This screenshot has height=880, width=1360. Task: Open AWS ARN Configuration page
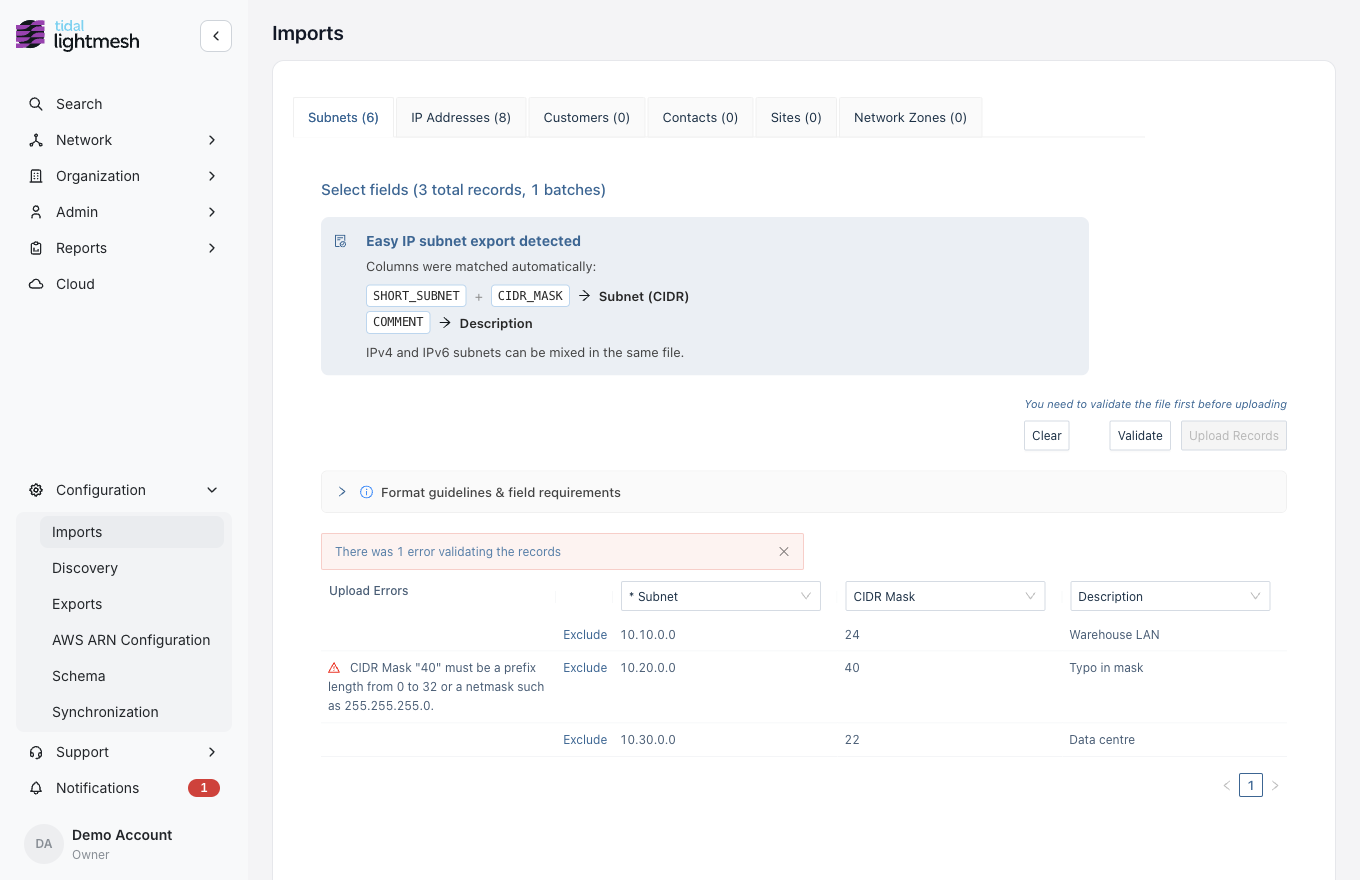tap(132, 640)
